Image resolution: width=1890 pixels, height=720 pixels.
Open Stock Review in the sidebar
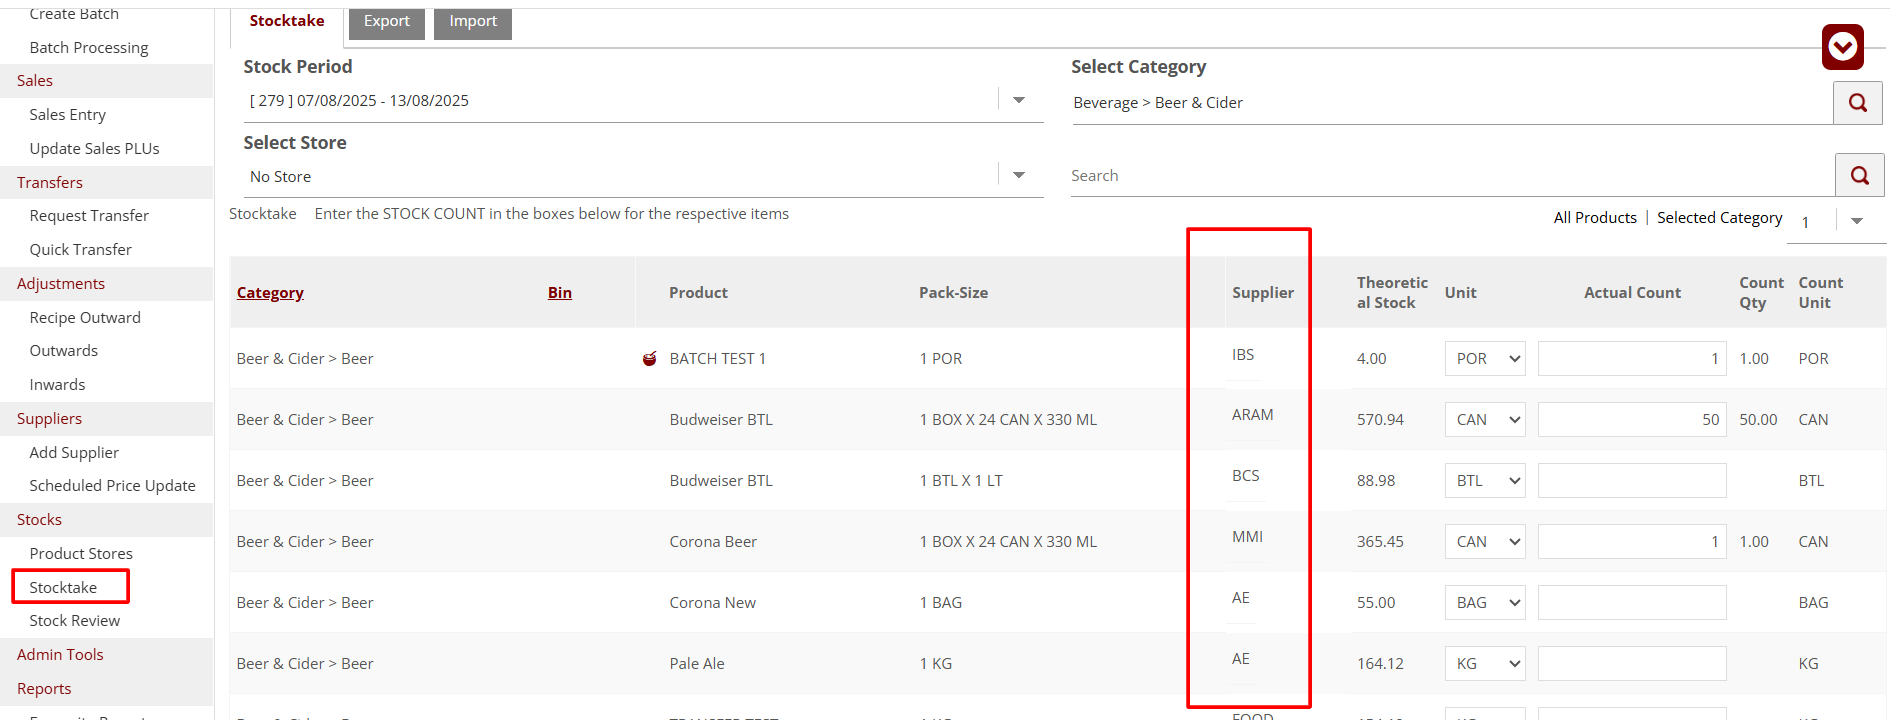point(75,621)
